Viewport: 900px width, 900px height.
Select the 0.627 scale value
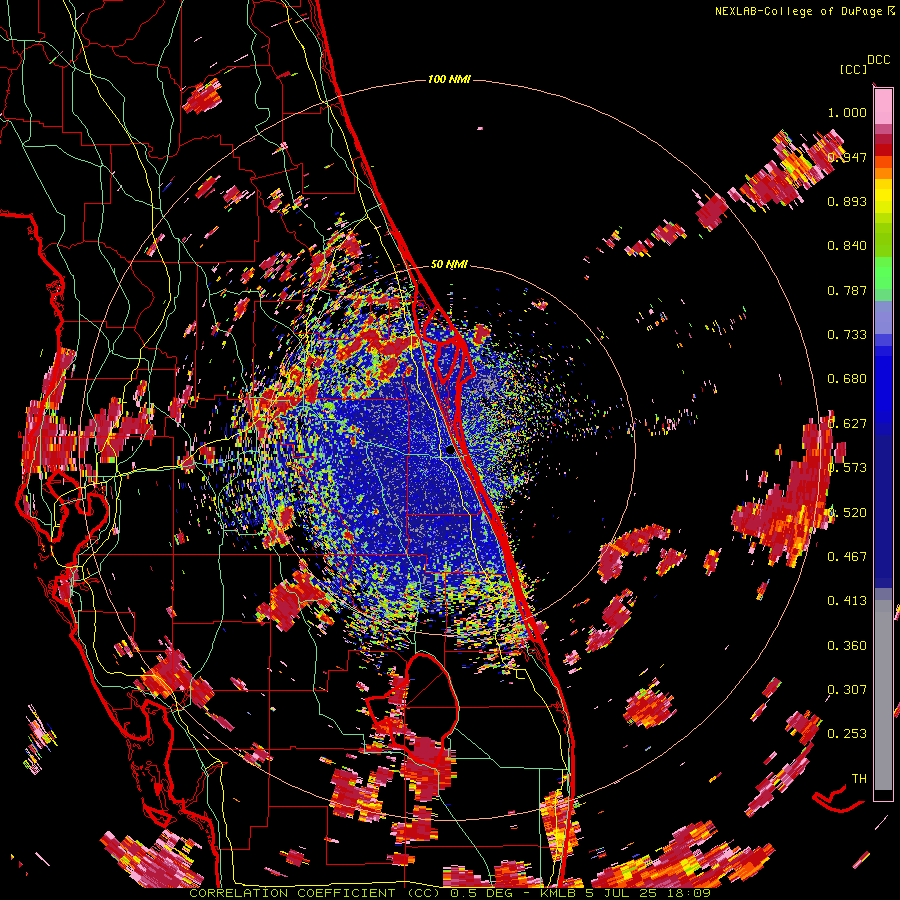point(847,424)
